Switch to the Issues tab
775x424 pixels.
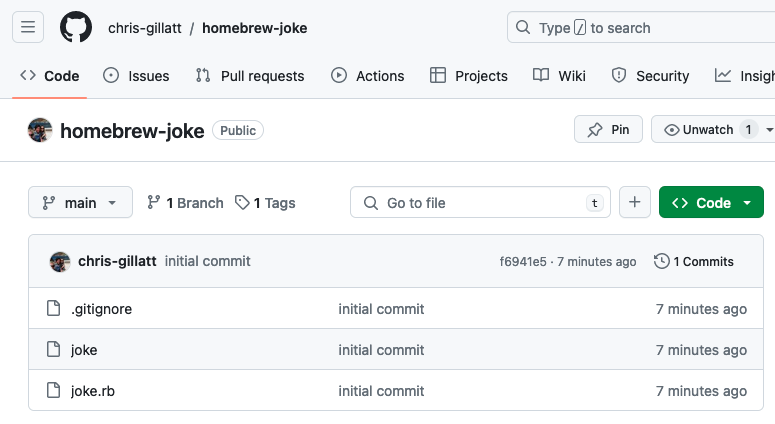(137, 76)
